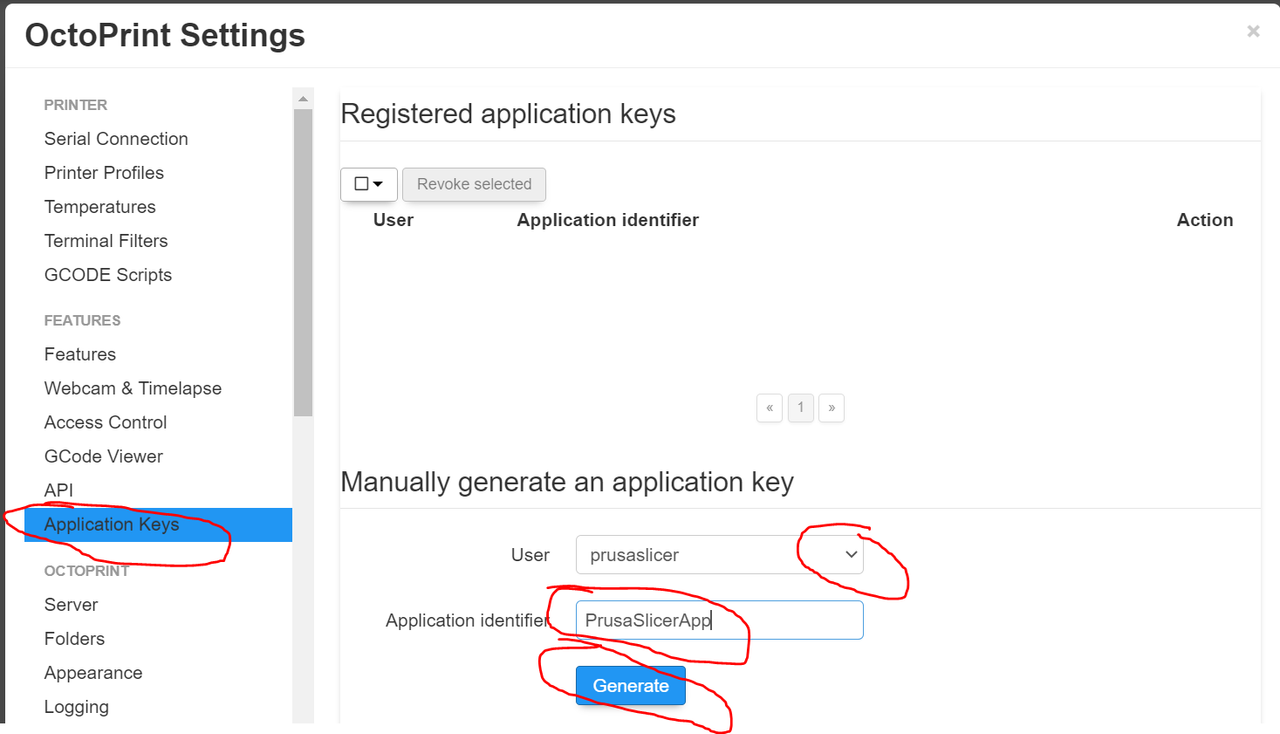Go to Appearance settings
Image resolution: width=1280 pixels, height=734 pixels.
pos(93,673)
